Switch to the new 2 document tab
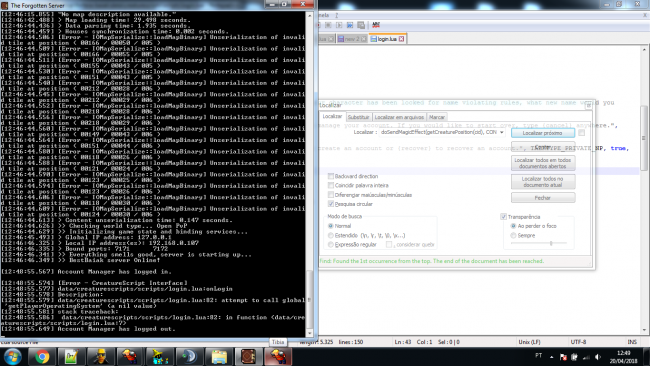650x366 pixels. pos(352,39)
